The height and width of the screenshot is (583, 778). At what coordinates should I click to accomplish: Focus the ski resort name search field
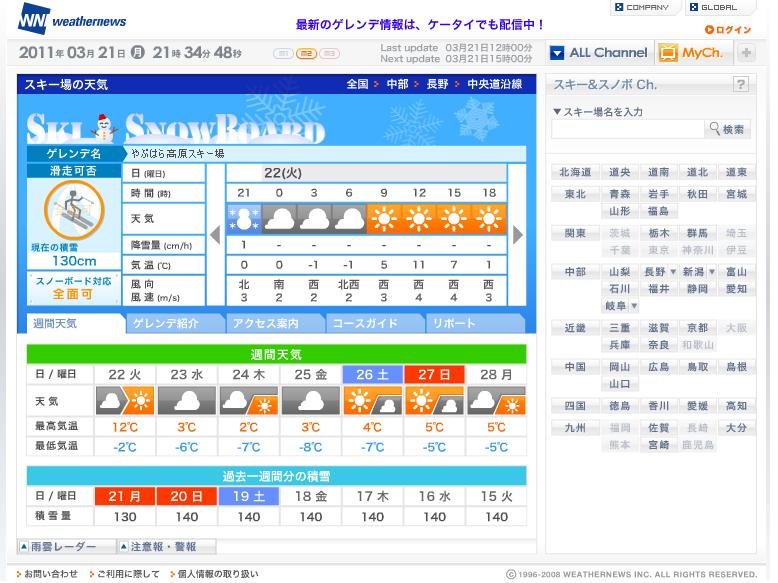point(627,129)
